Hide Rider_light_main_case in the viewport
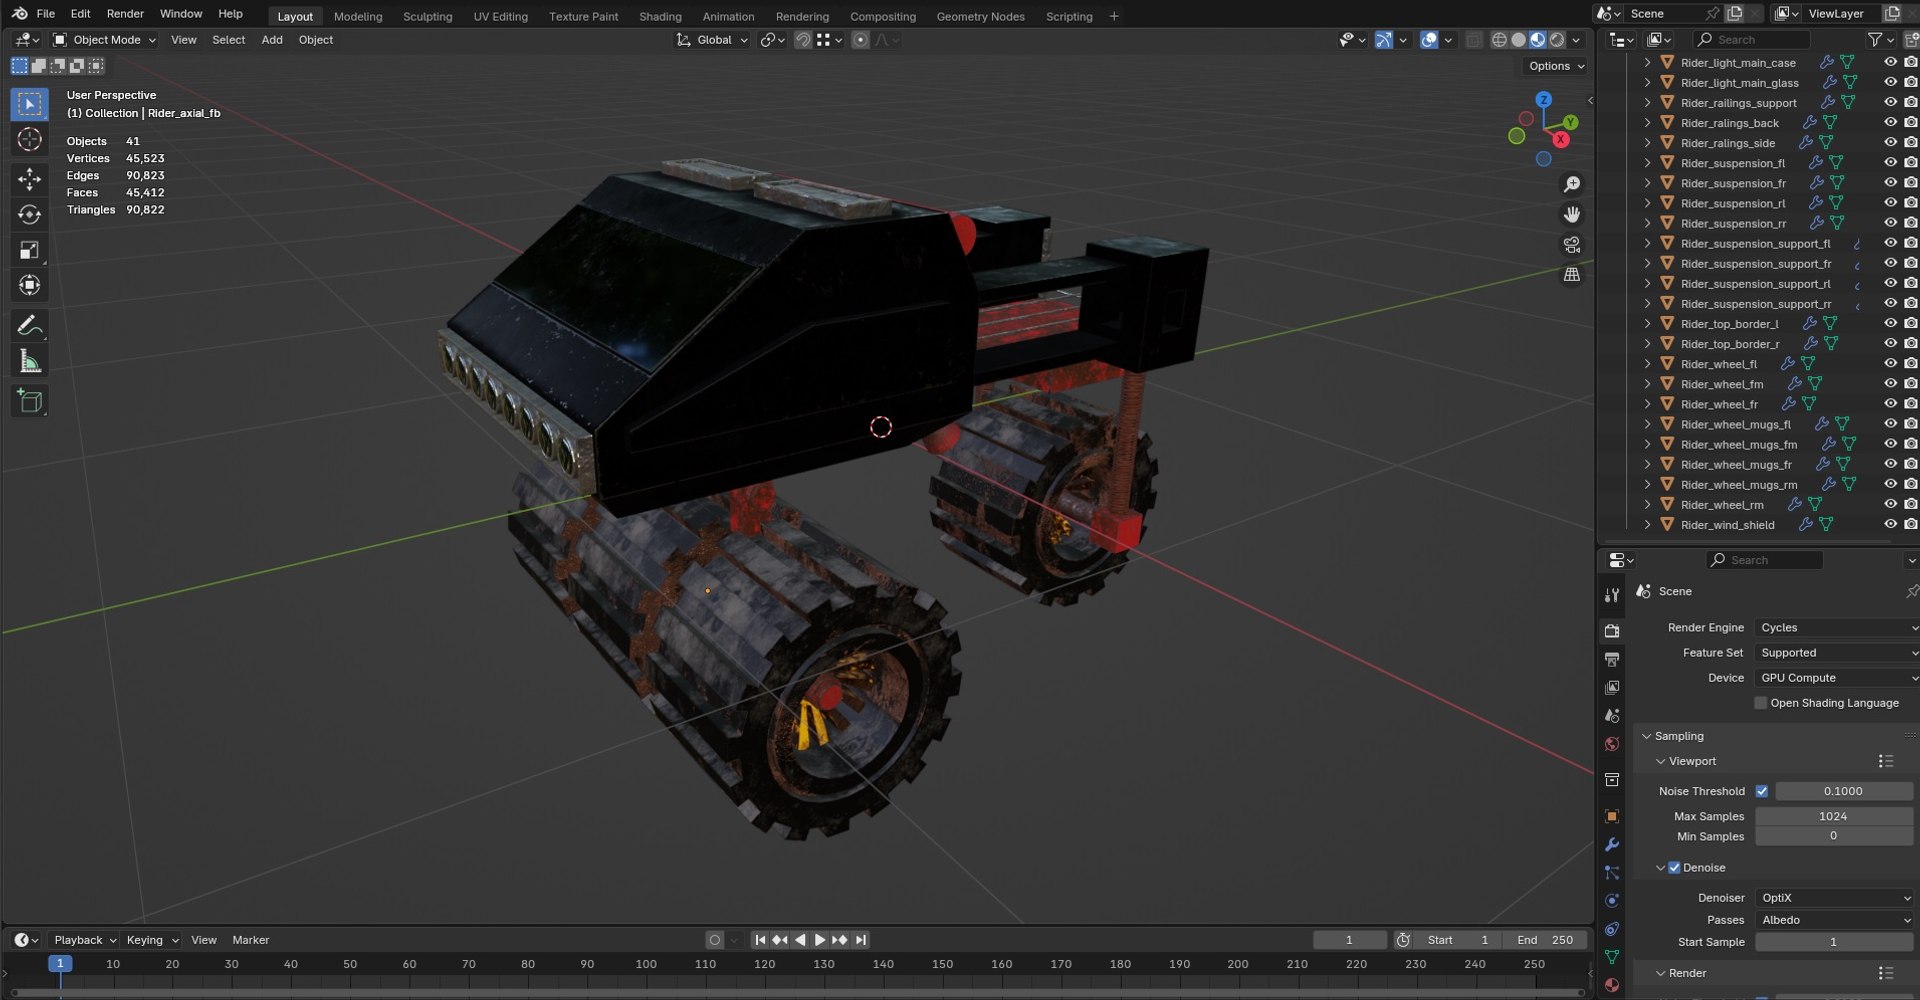 pos(1890,62)
